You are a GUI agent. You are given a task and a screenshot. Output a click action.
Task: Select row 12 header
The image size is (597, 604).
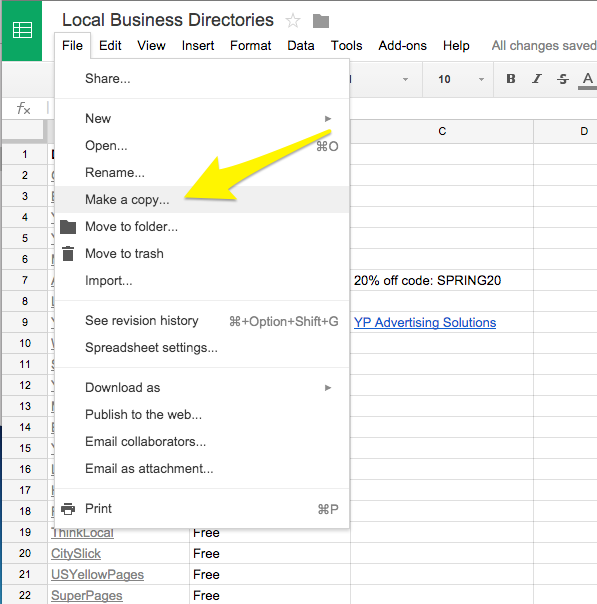25,385
